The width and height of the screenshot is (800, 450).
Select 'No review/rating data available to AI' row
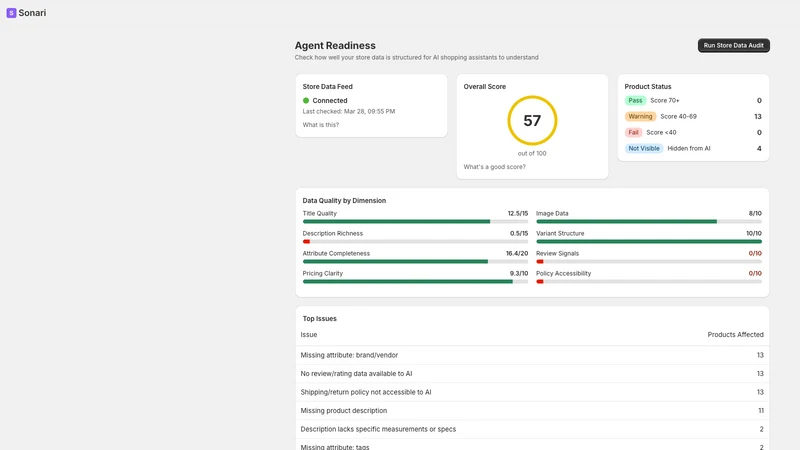(532, 373)
